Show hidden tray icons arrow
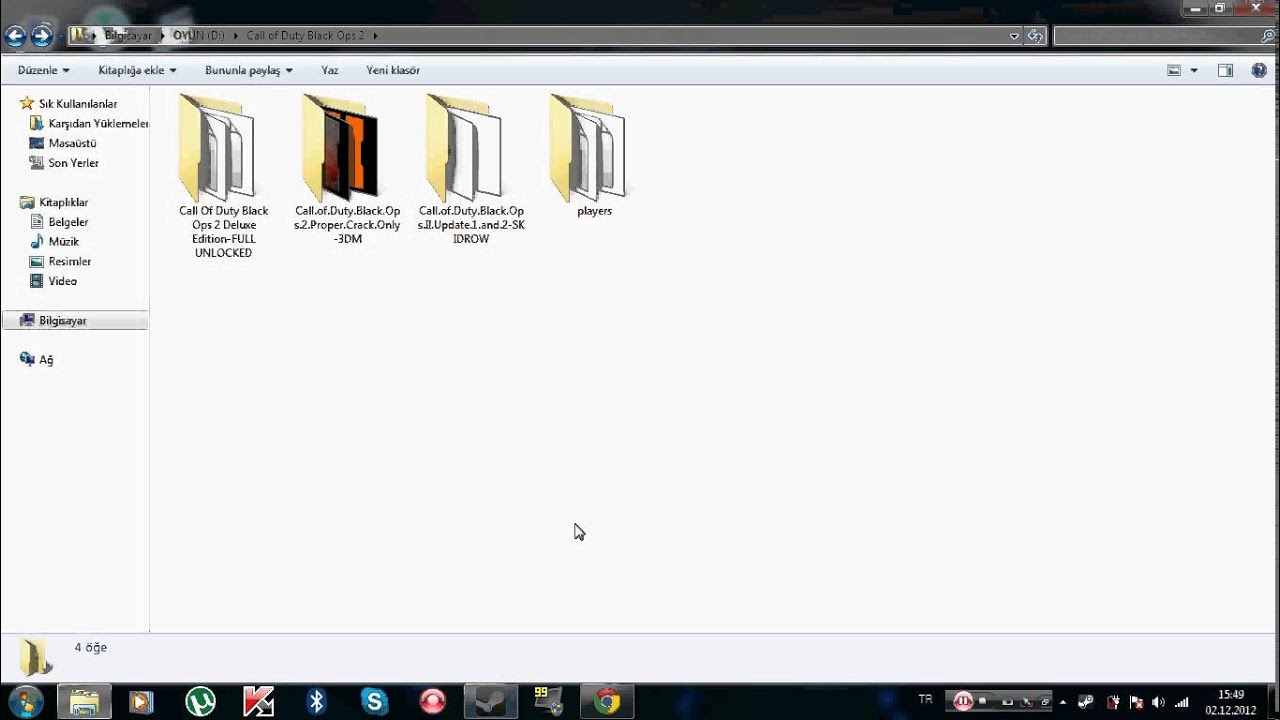The height and width of the screenshot is (720, 1280). [x=1062, y=702]
